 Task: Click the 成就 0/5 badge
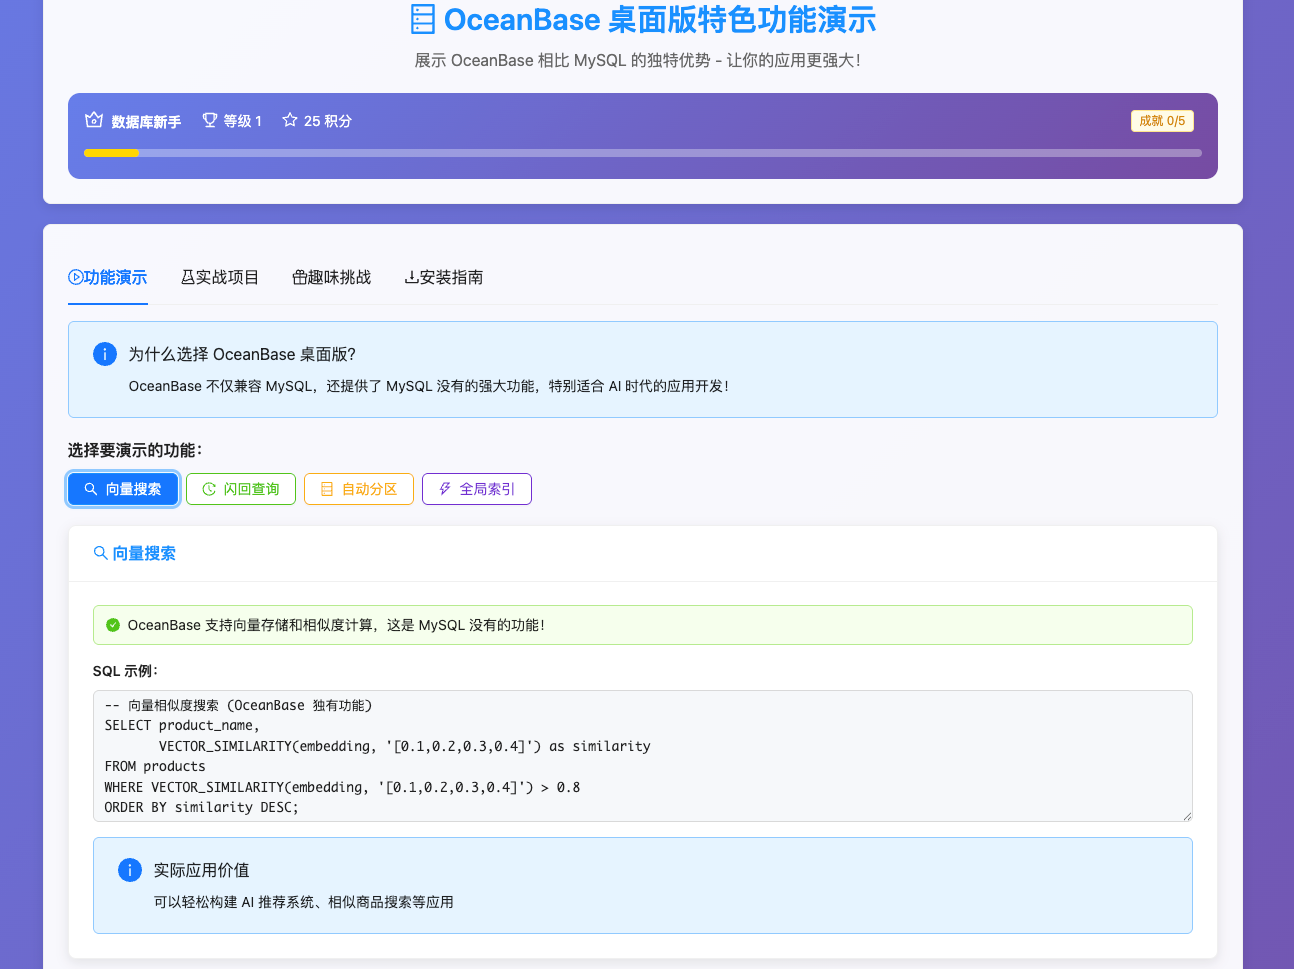coord(1162,120)
